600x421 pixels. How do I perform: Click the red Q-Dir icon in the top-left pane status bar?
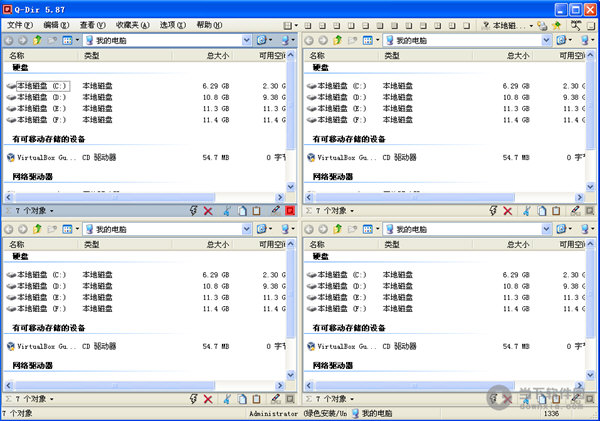coord(290,210)
